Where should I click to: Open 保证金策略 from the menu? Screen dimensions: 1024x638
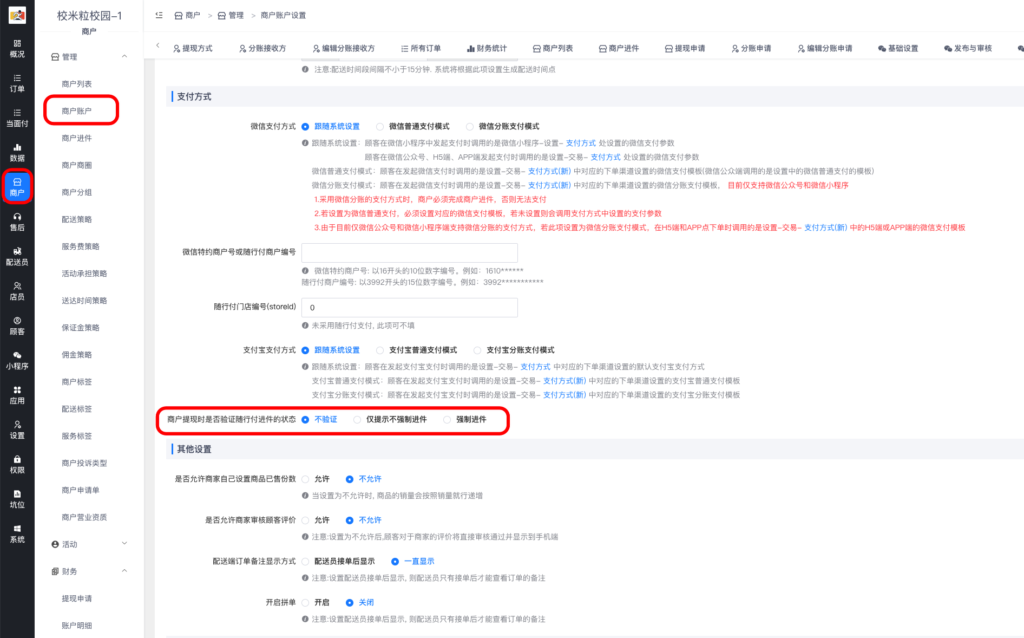click(x=82, y=326)
